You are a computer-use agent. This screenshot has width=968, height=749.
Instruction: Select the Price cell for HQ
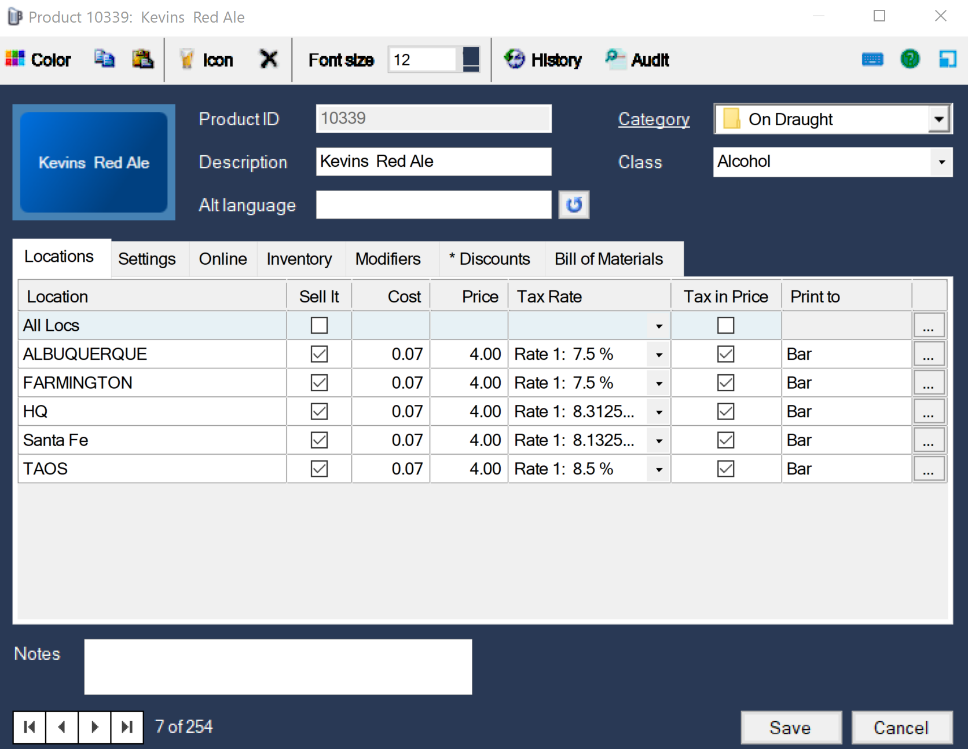point(469,412)
